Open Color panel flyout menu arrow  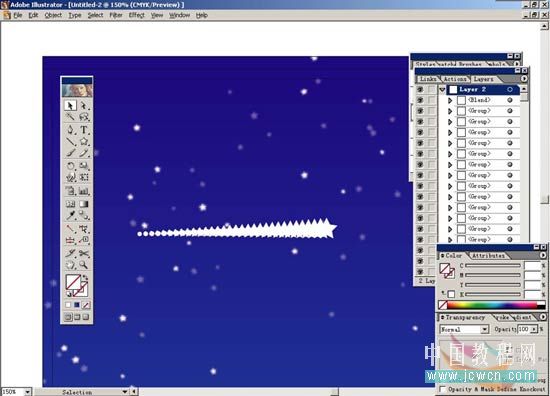click(543, 255)
